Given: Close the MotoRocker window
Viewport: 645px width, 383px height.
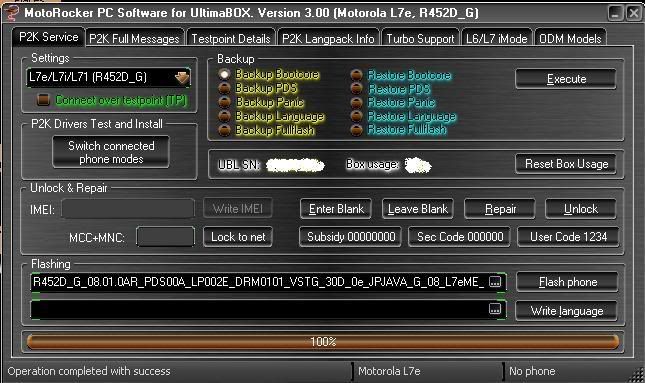Looking at the screenshot, I should tap(633, 13).
